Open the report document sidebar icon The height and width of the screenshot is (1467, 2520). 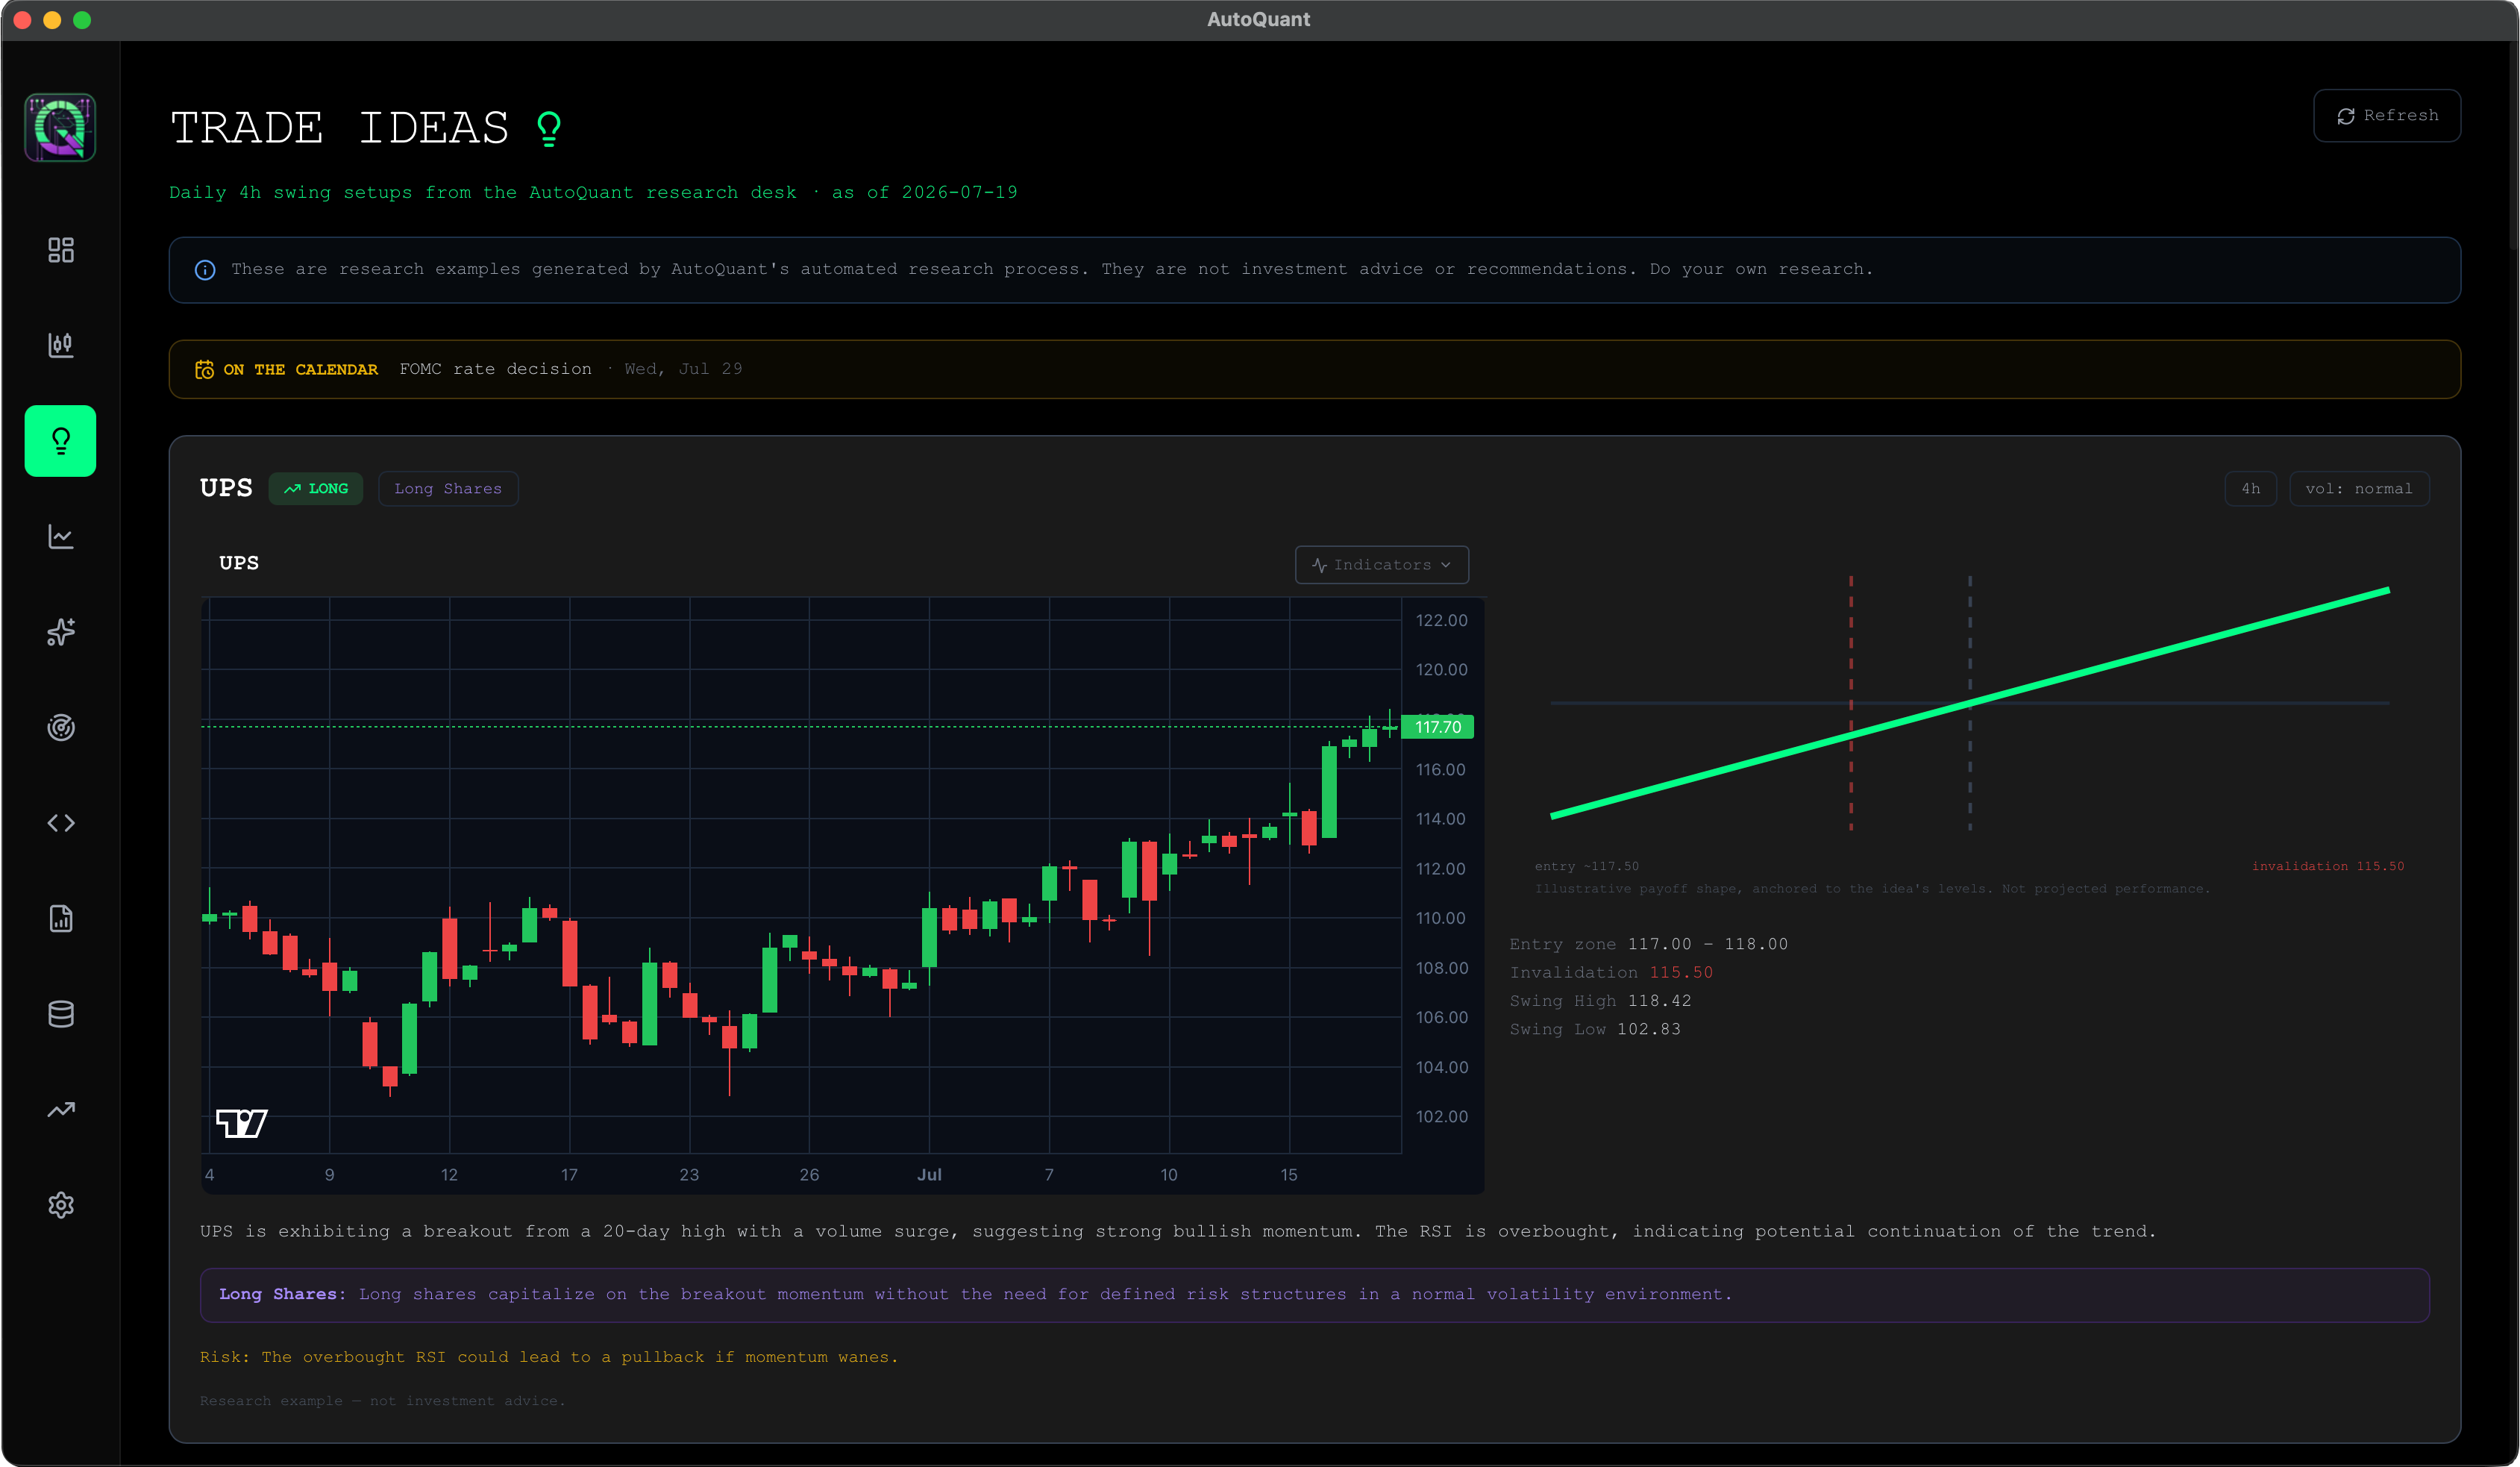click(61, 918)
